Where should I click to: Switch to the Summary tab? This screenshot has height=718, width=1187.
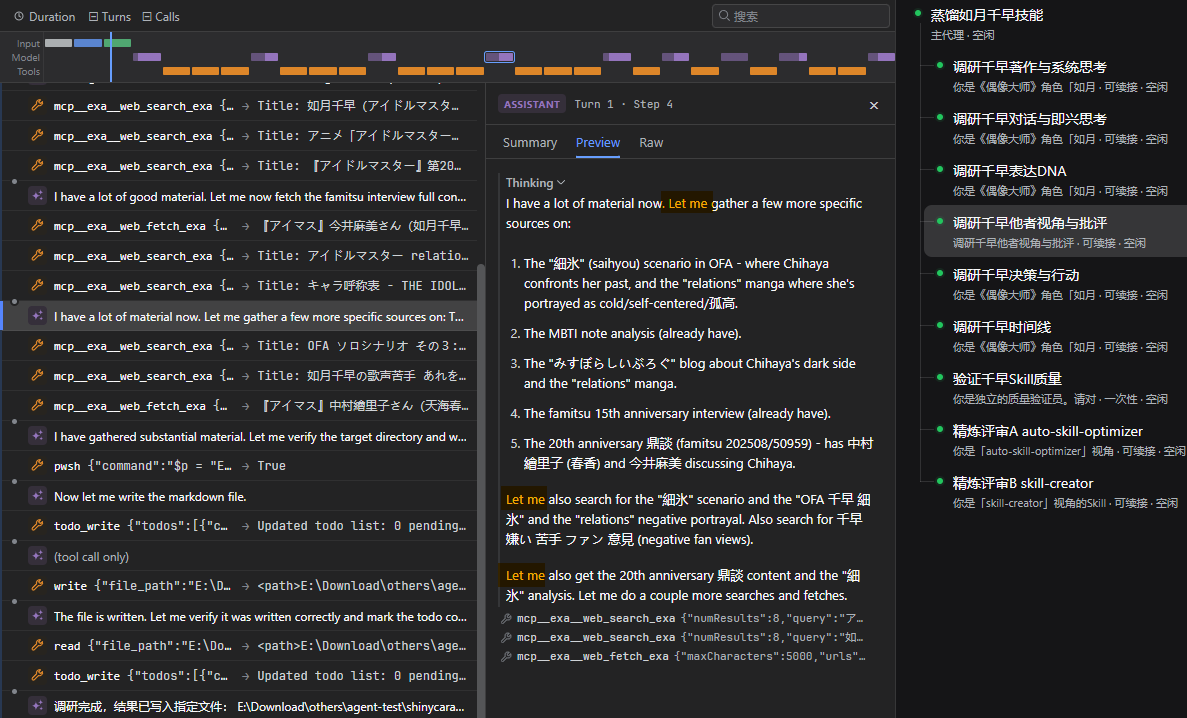point(530,142)
